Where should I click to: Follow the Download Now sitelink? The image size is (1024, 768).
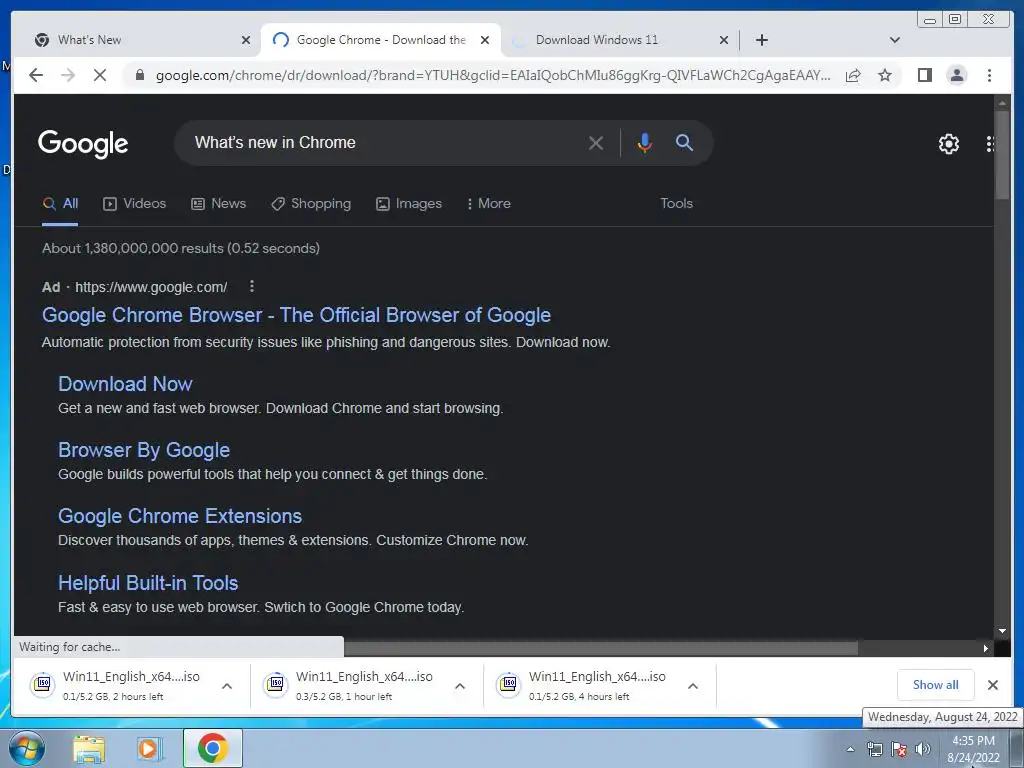(125, 384)
